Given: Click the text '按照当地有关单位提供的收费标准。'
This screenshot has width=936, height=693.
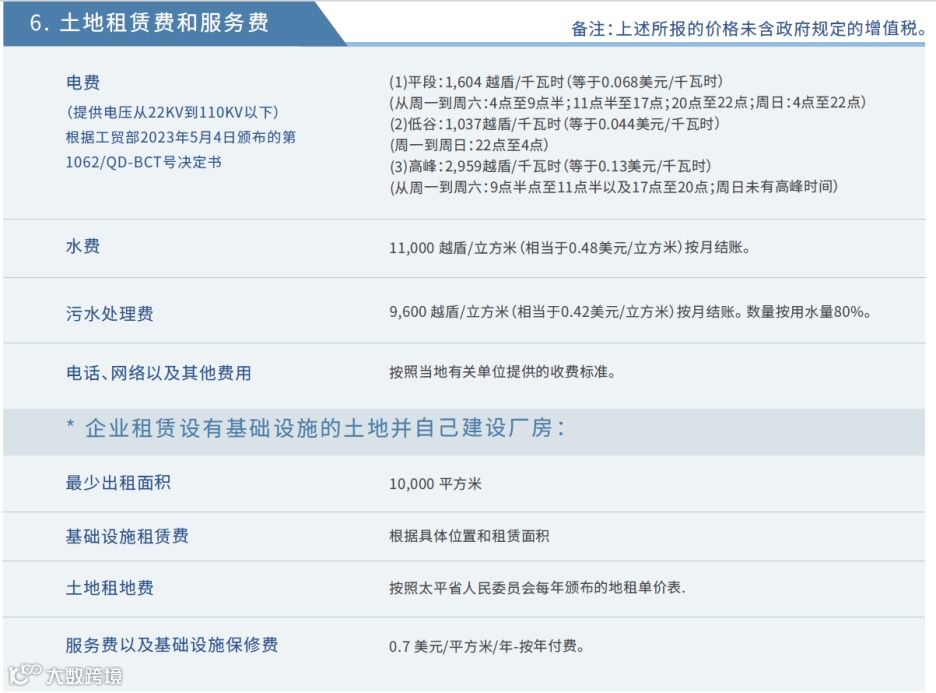Looking at the screenshot, I should tap(503, 372).
